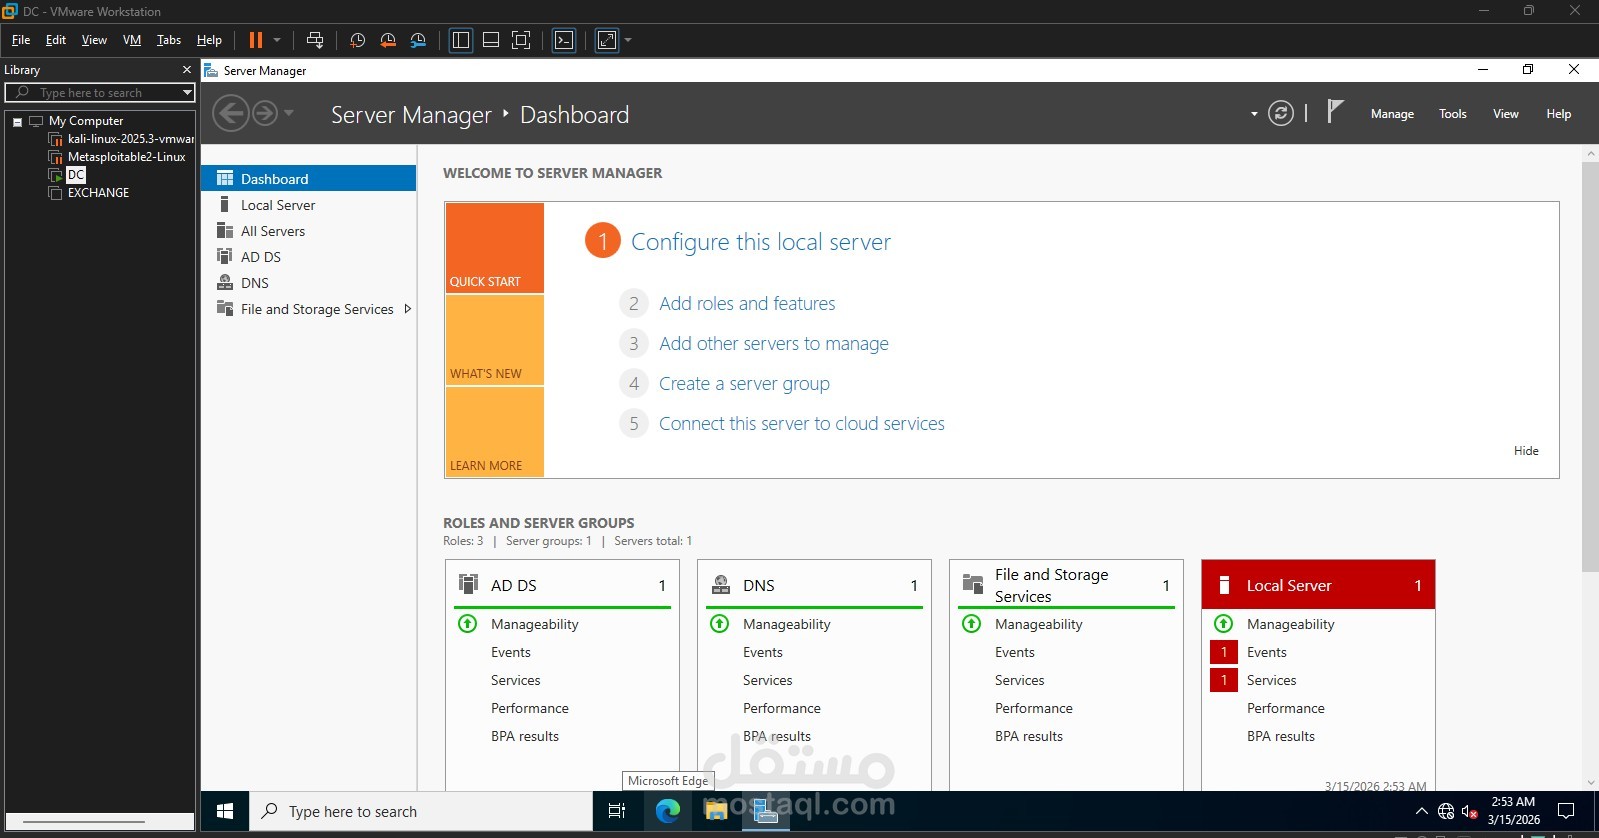Click the Server Manager vertical scrollbar
Image resolution: width=1599 pixels, height=838 pixels.
pos(1590,366)
